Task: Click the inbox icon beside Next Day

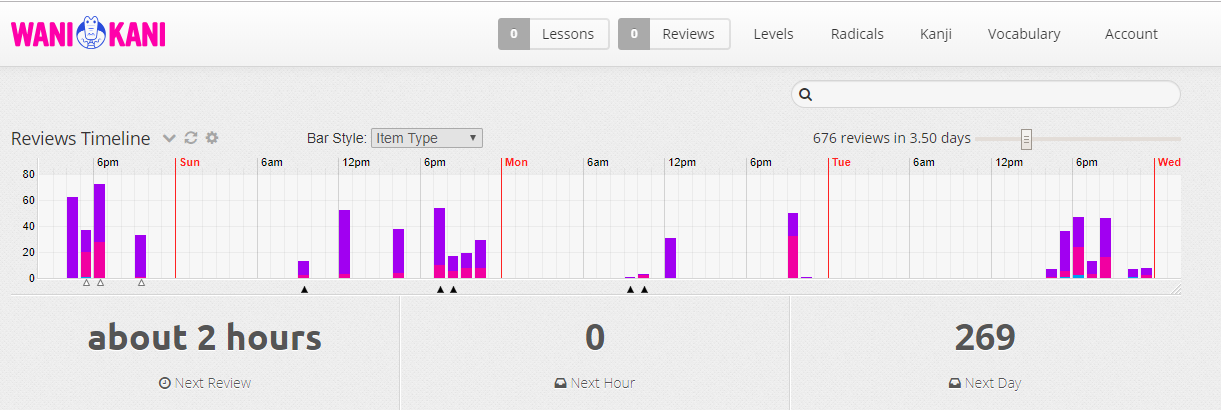Action: point(955,383)
